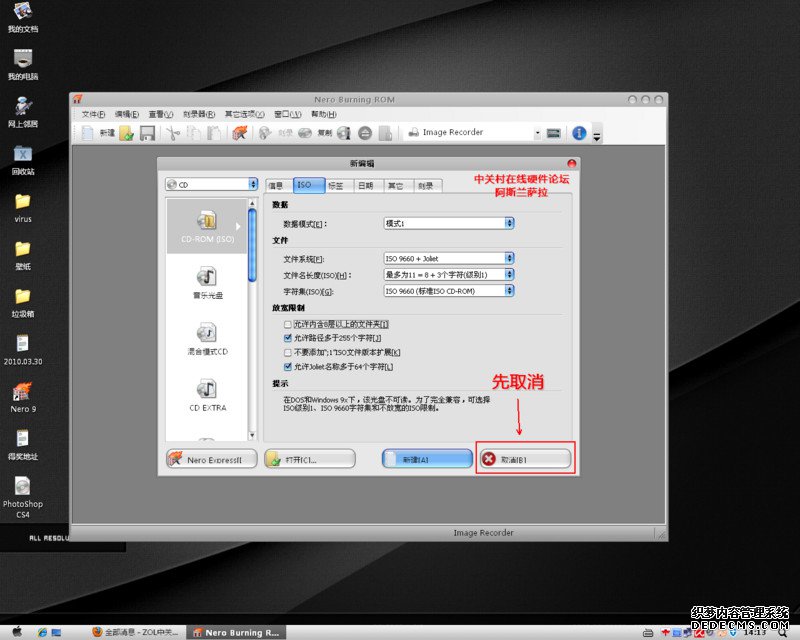Open the 2010.03.30 file on the desktop
Image resolution: width=800 pixels, height=640 pixels.
coord(22,350)
